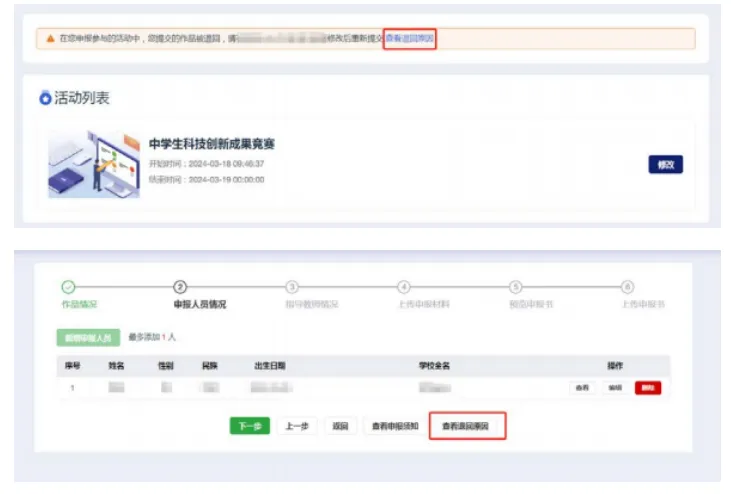This screenshot has height=494, width=731.
Task: Click the 上一步 button
Action: tap(297, 426)
